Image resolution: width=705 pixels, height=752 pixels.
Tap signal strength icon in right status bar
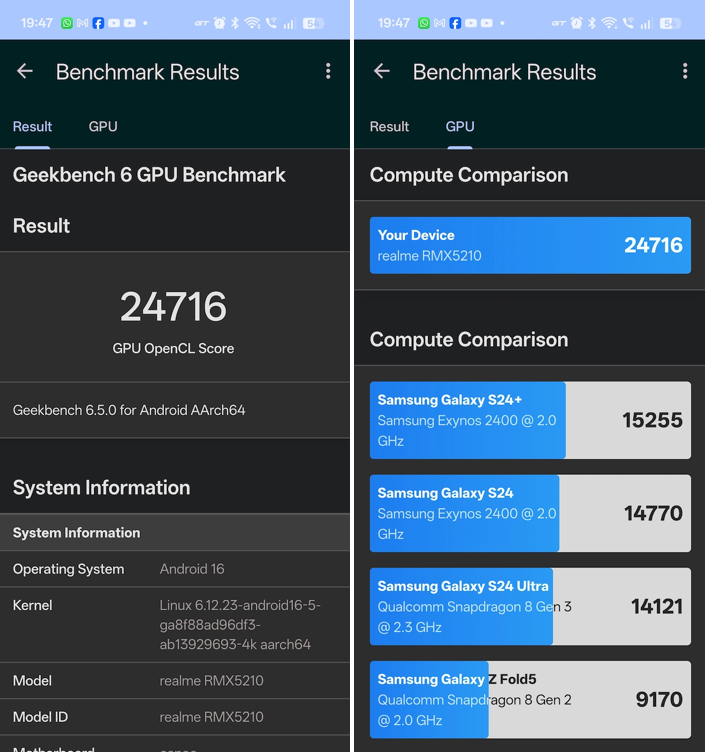tap(646, 23)
